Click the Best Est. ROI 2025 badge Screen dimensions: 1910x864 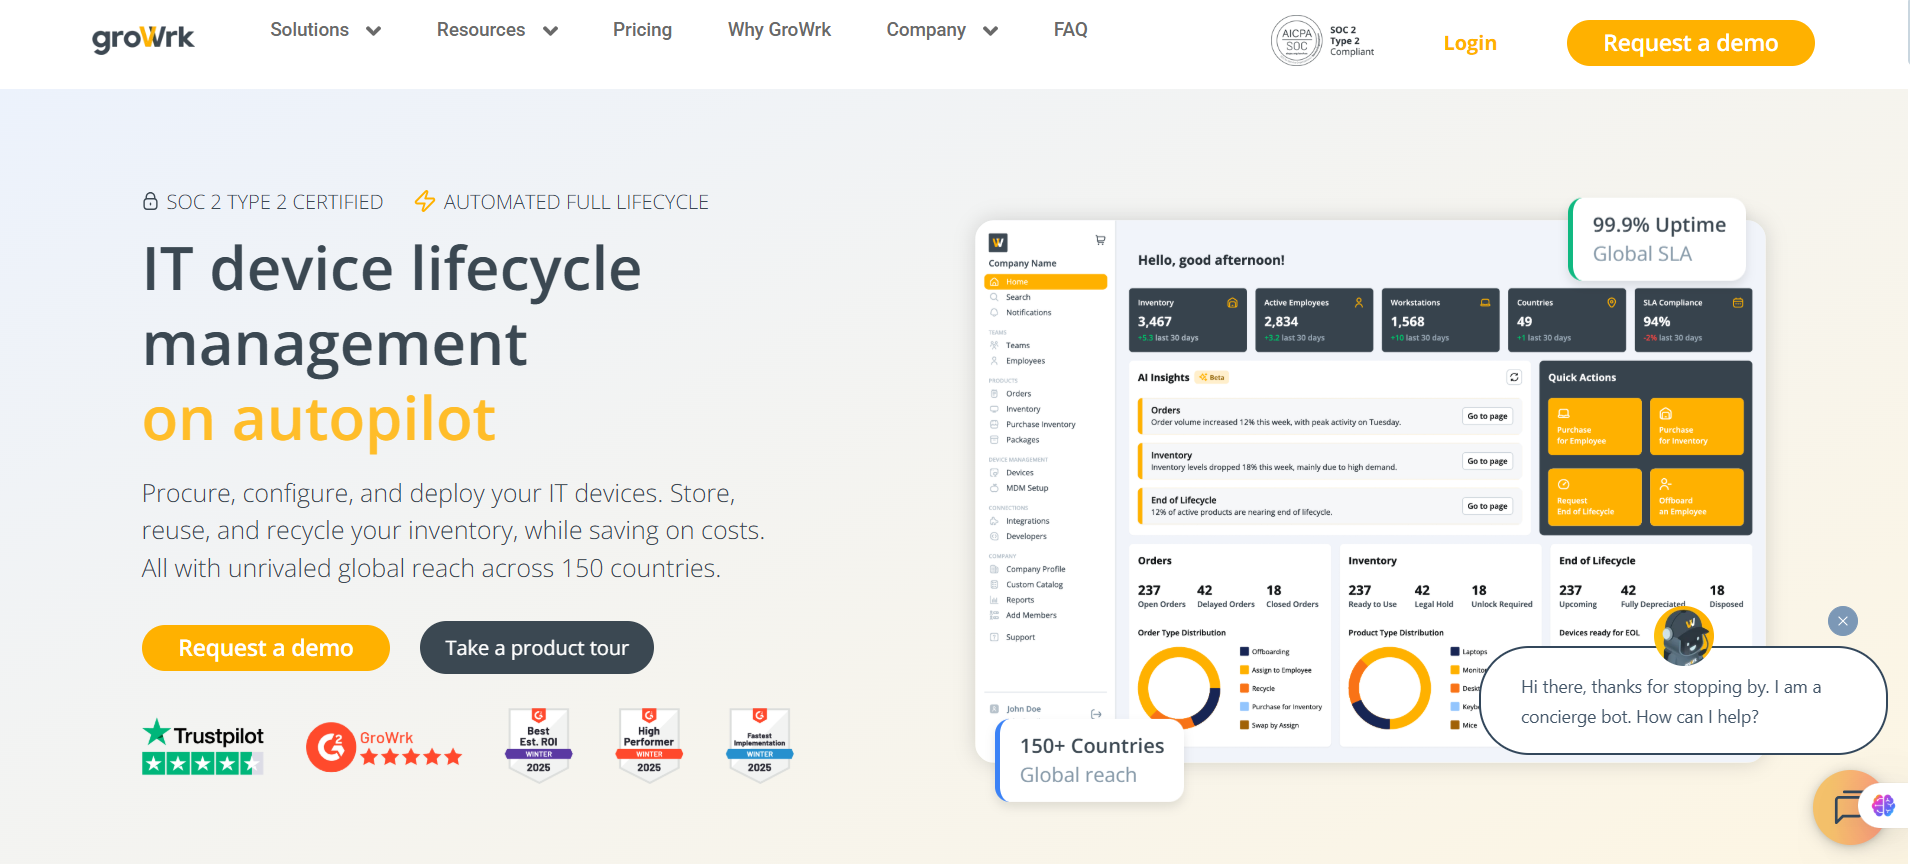(538, 744)
